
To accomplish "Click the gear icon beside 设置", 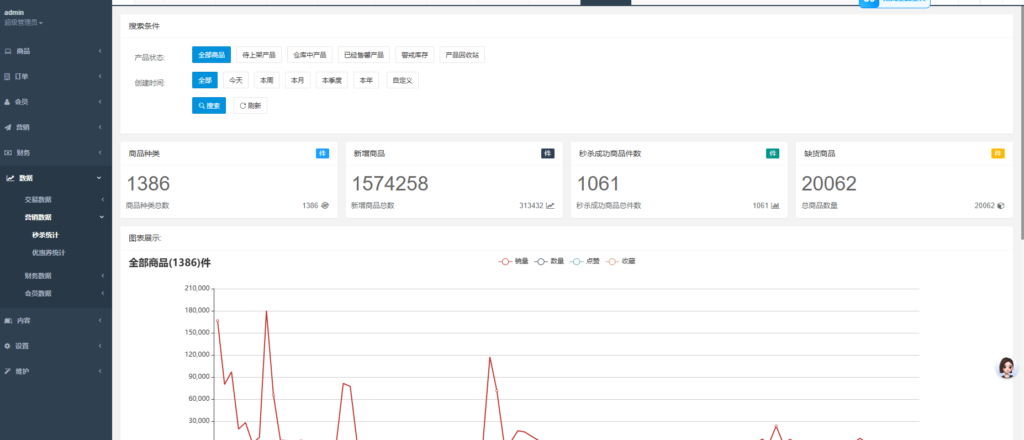I will pos(7,346).
